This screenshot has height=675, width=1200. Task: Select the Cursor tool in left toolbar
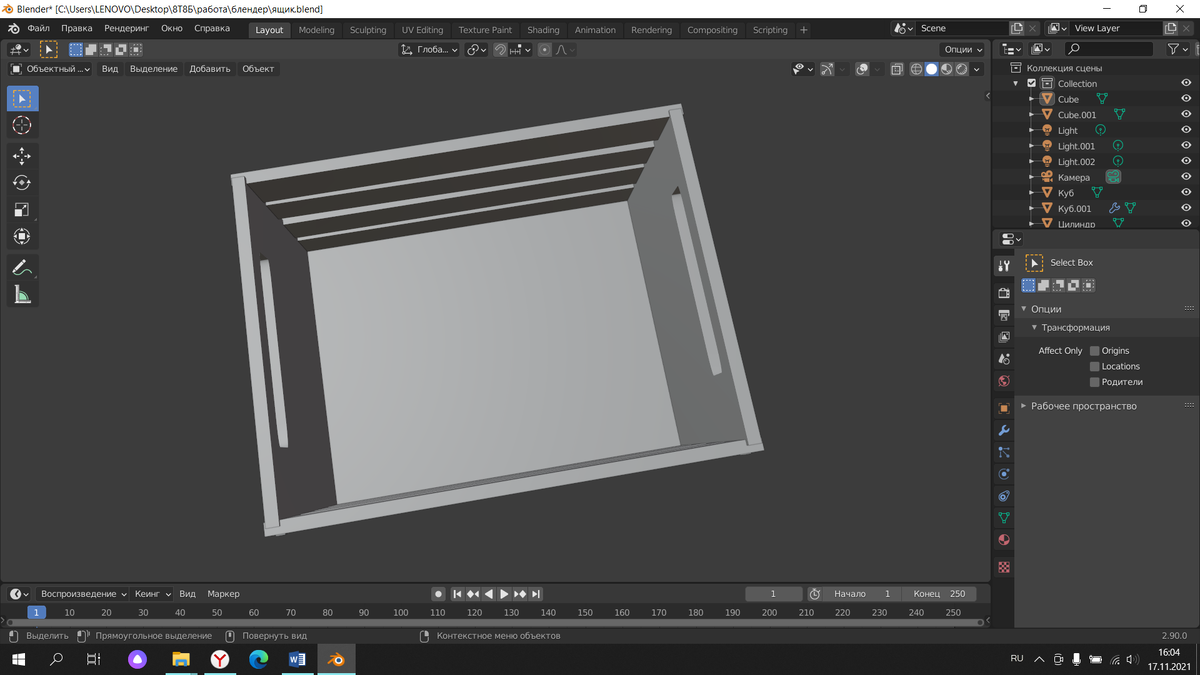22,125
